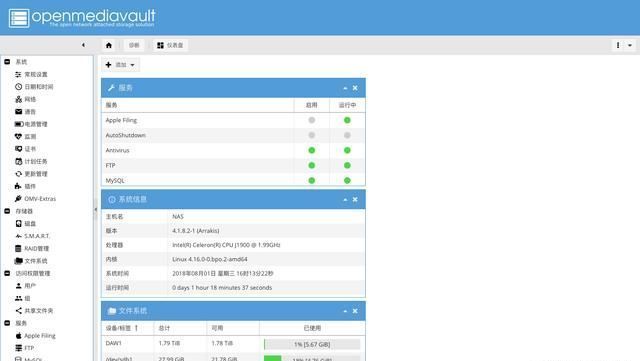Click the AutoShutdown running gray status dot
This screenshot has width=640, height=361.
(347, 135)
